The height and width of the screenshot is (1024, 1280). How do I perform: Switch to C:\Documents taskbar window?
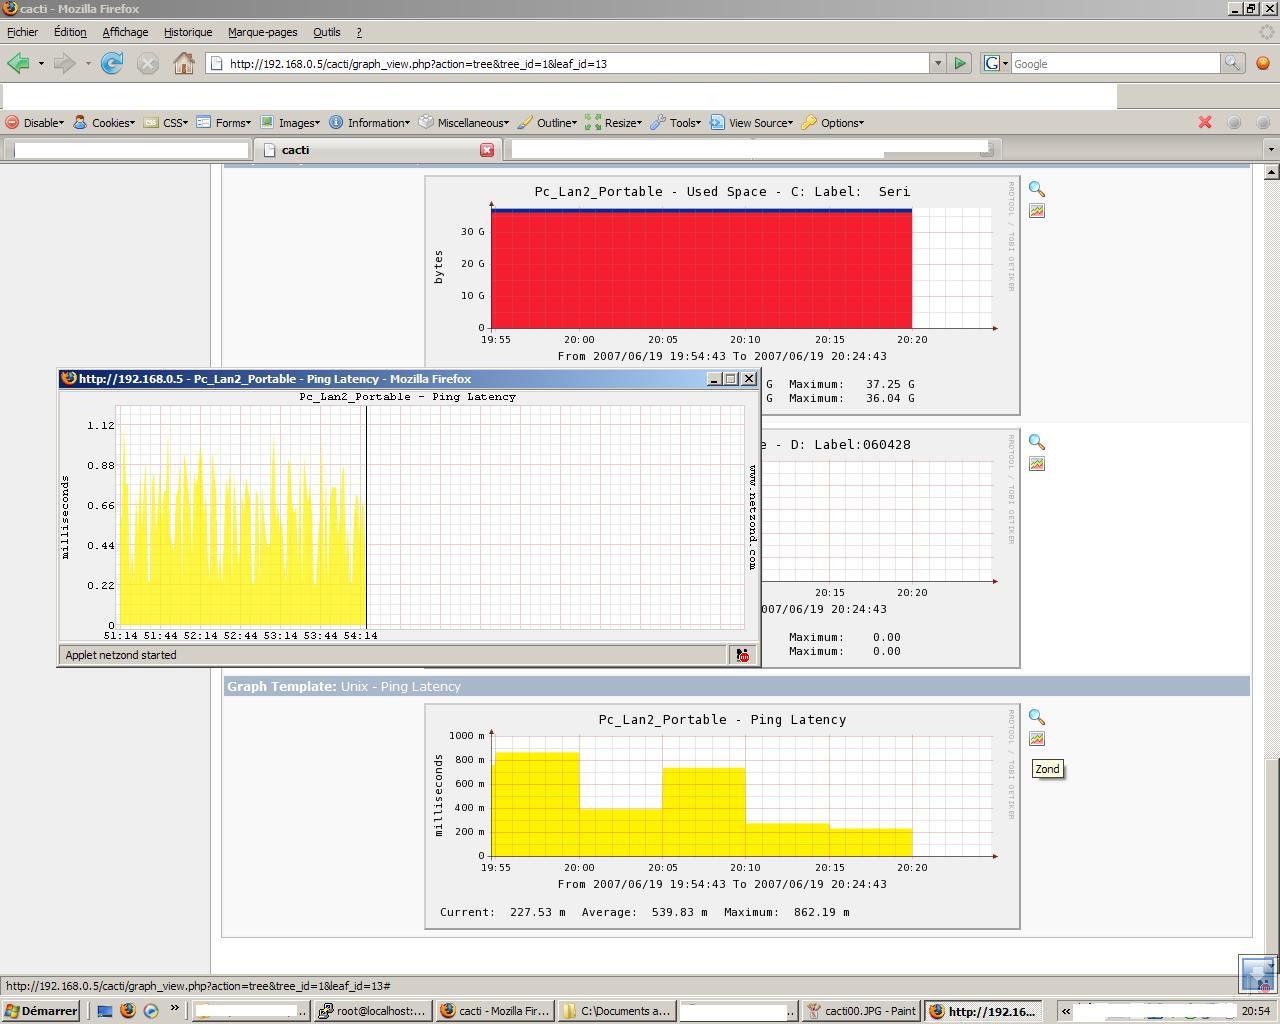618,1011
